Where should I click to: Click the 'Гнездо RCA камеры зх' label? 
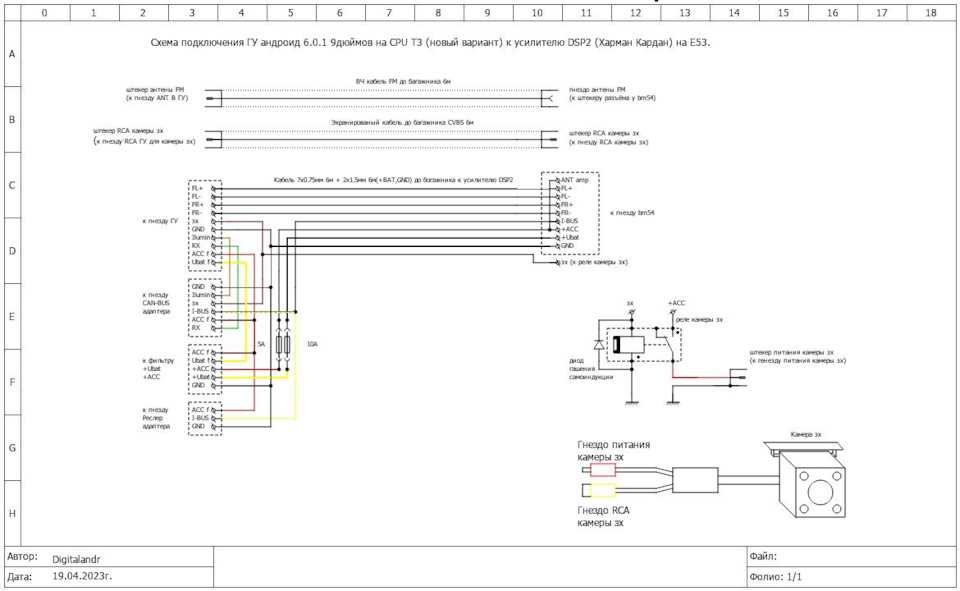[x=603, y=516]
